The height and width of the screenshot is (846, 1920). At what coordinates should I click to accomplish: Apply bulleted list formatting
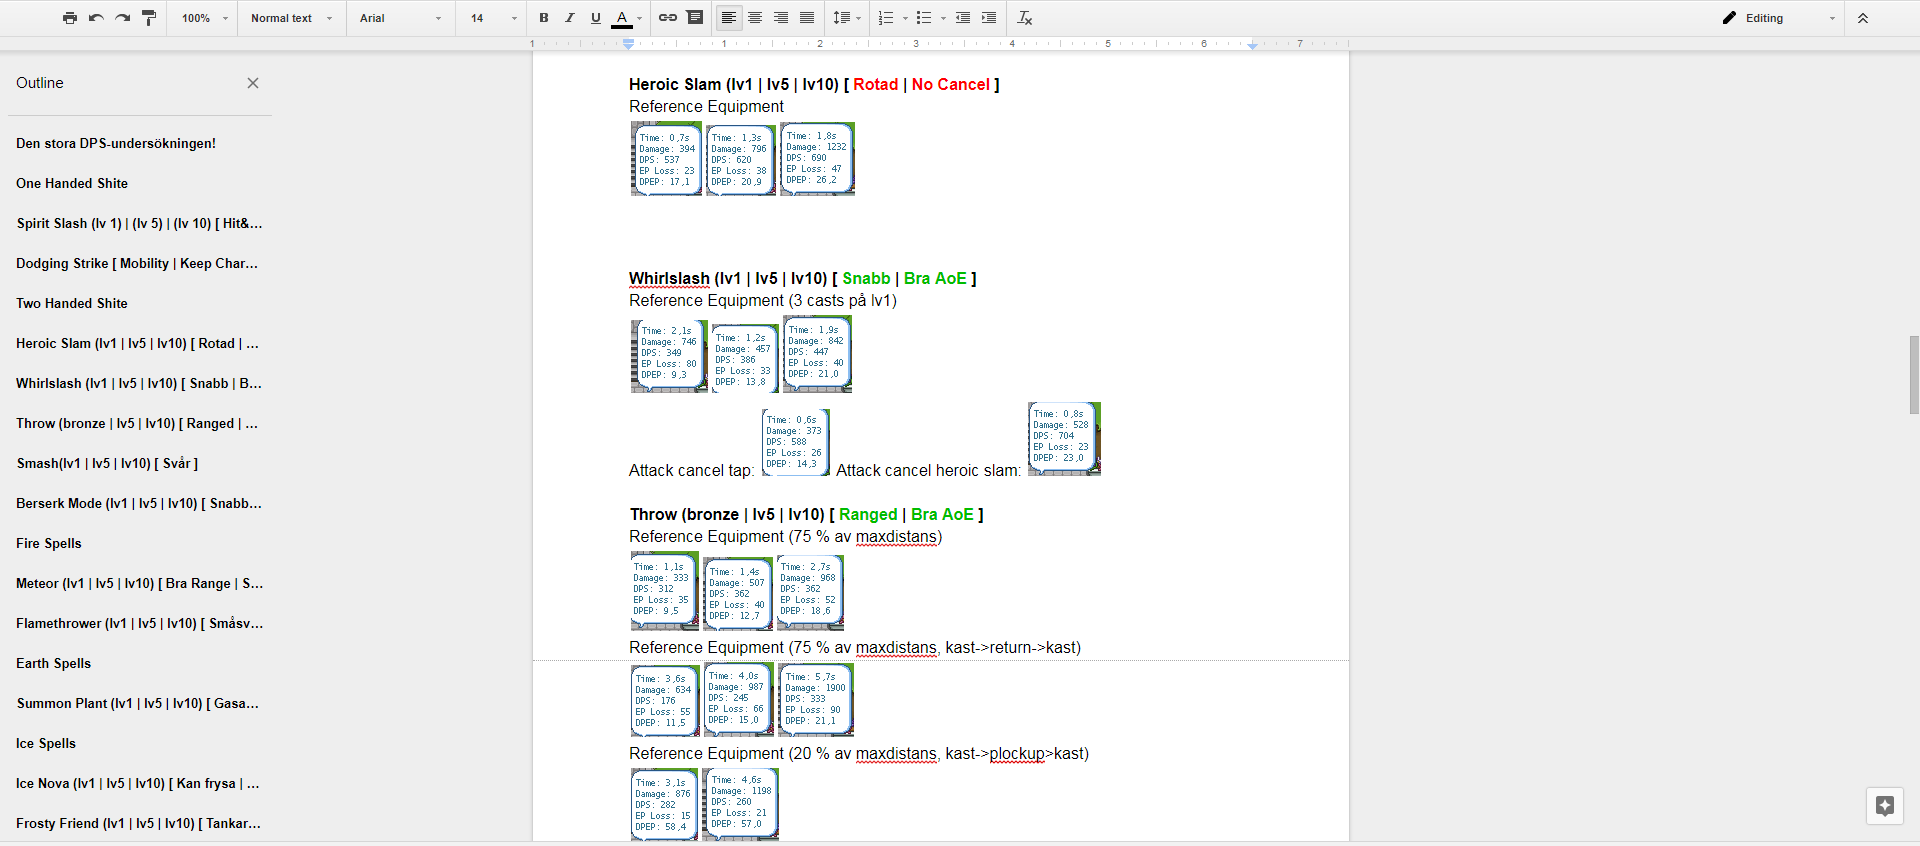(x=924, y=18)
